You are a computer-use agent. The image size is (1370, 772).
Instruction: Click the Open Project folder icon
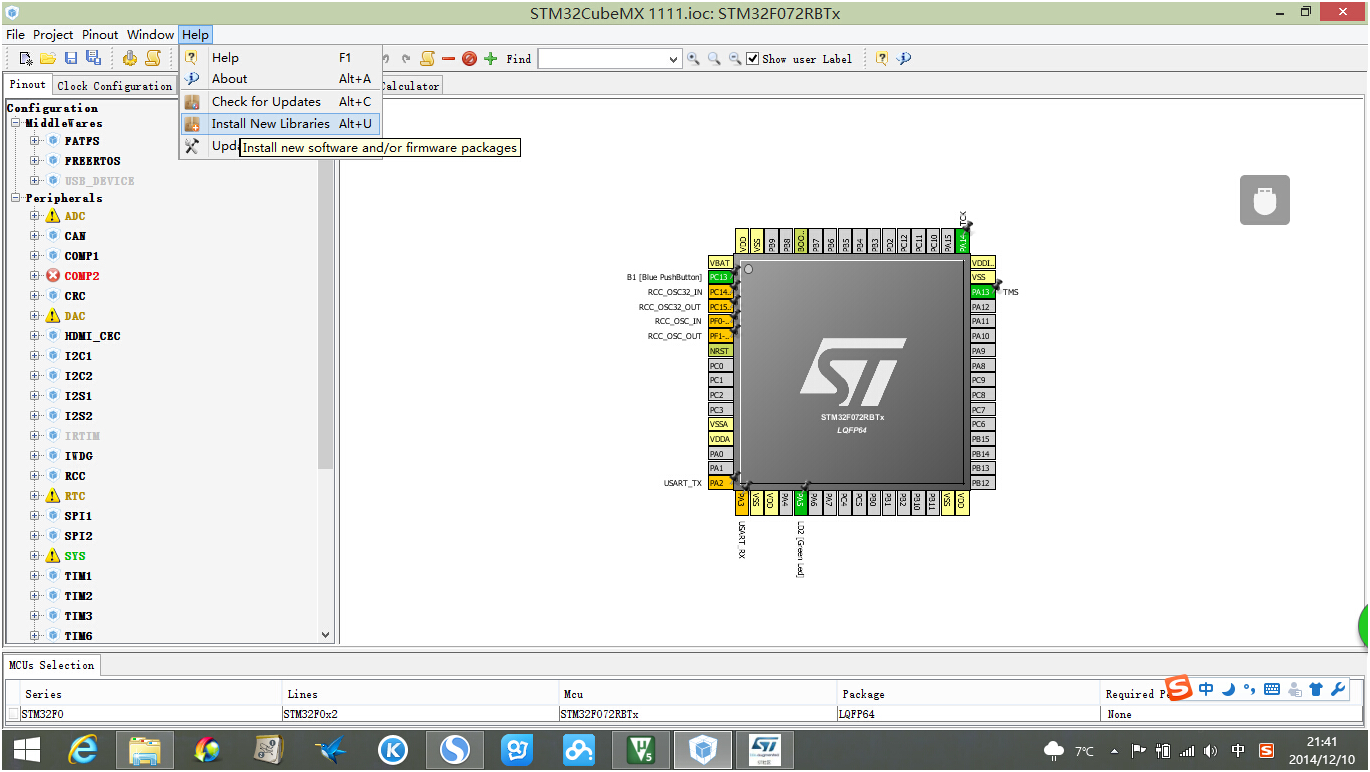point(47,59)
